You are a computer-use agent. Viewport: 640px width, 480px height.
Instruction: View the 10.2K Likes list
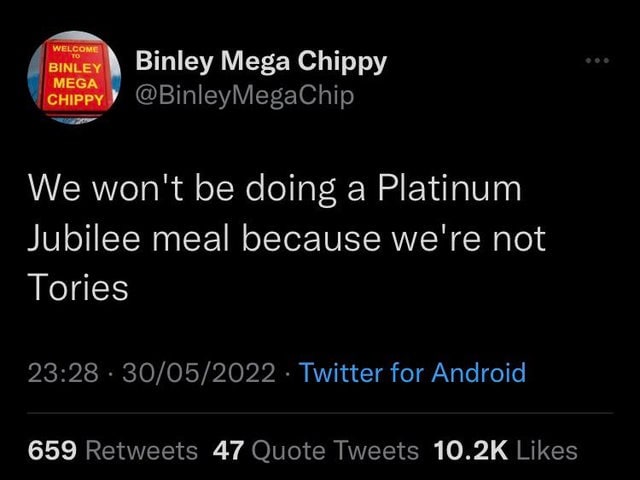click(507, 450)
